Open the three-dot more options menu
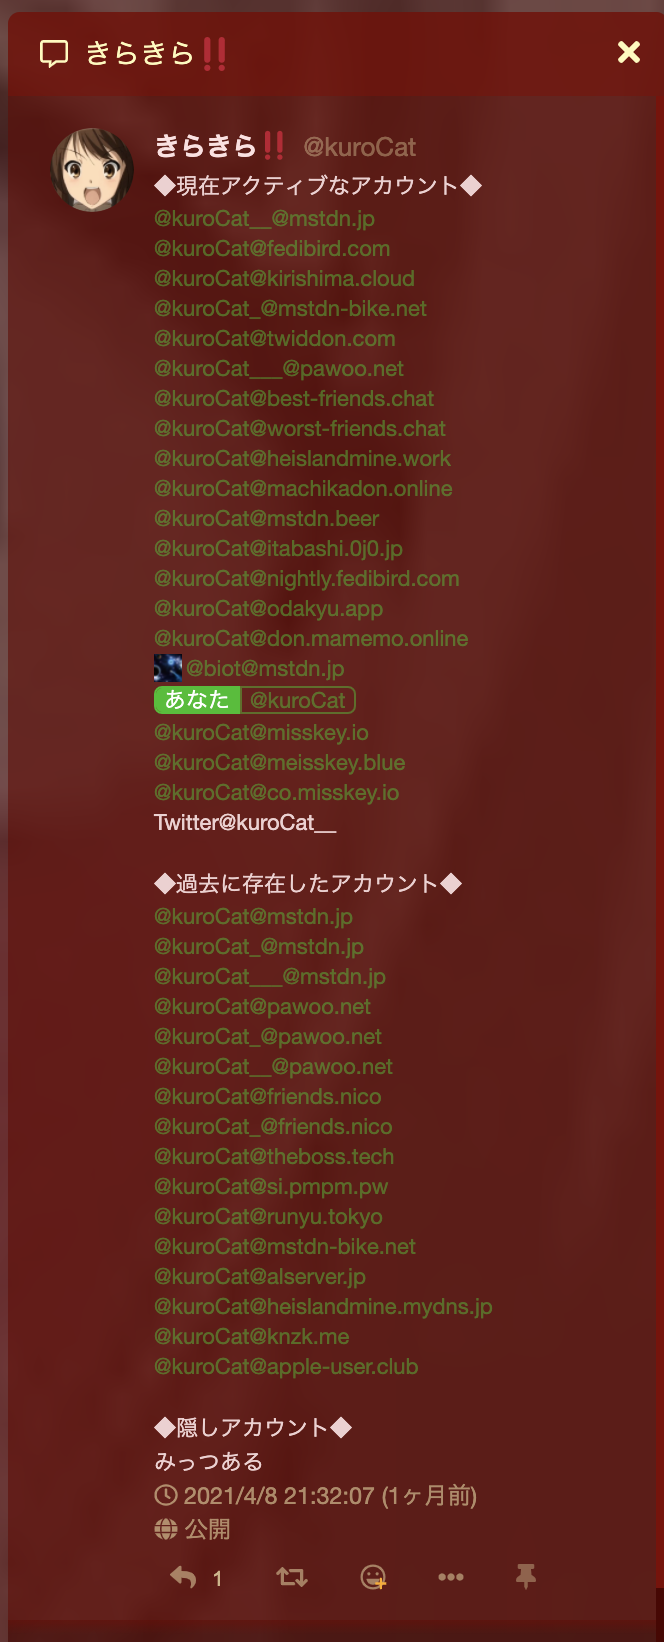664x1642 pixels. (451, 1577)
